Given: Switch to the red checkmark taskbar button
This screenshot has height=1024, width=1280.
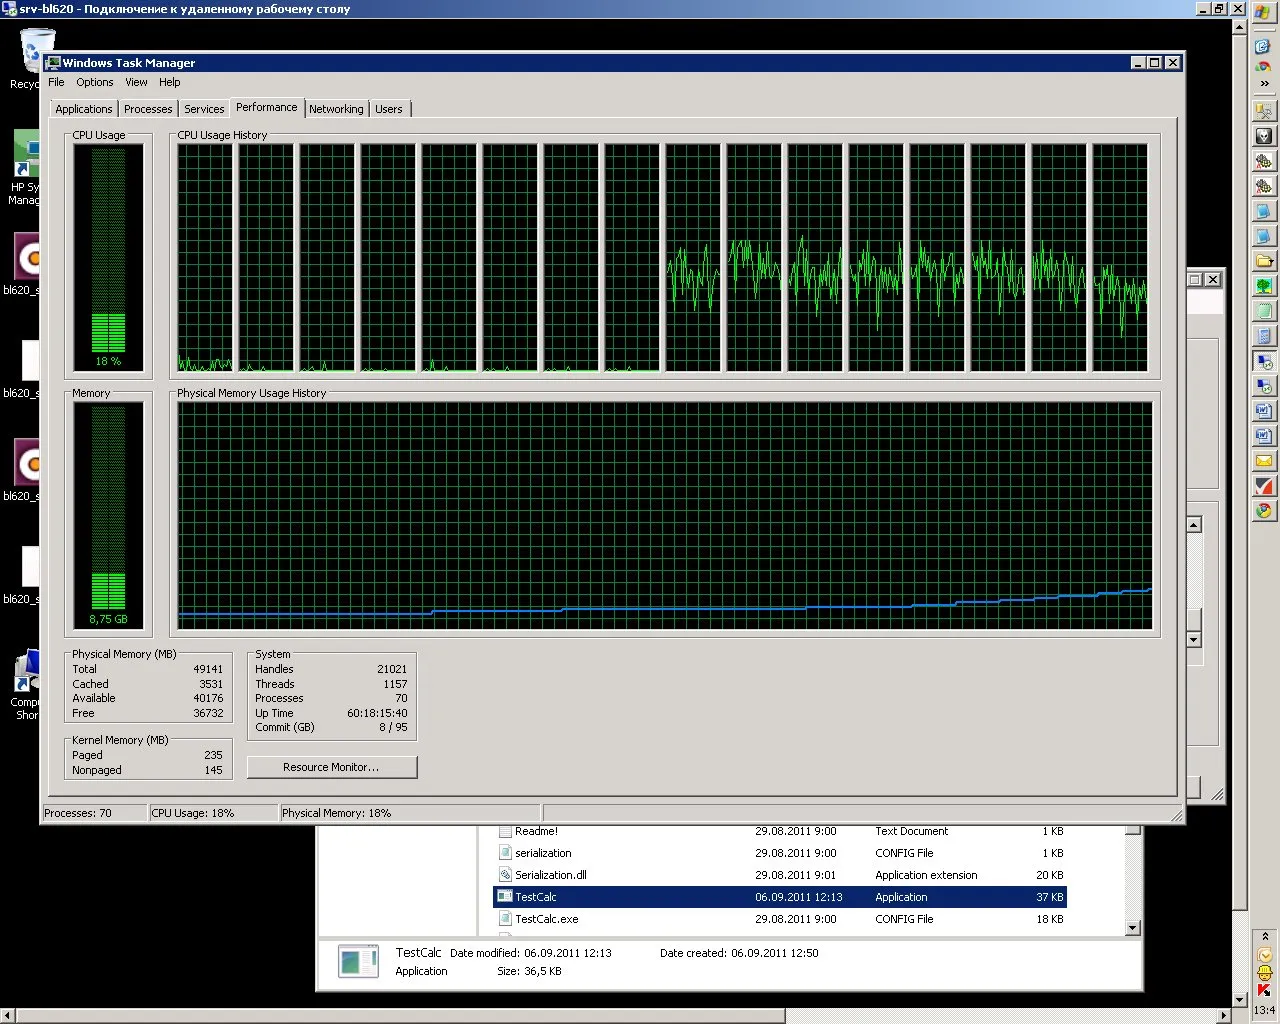Looking at the screenshot, I should [x=1264, y=486].
